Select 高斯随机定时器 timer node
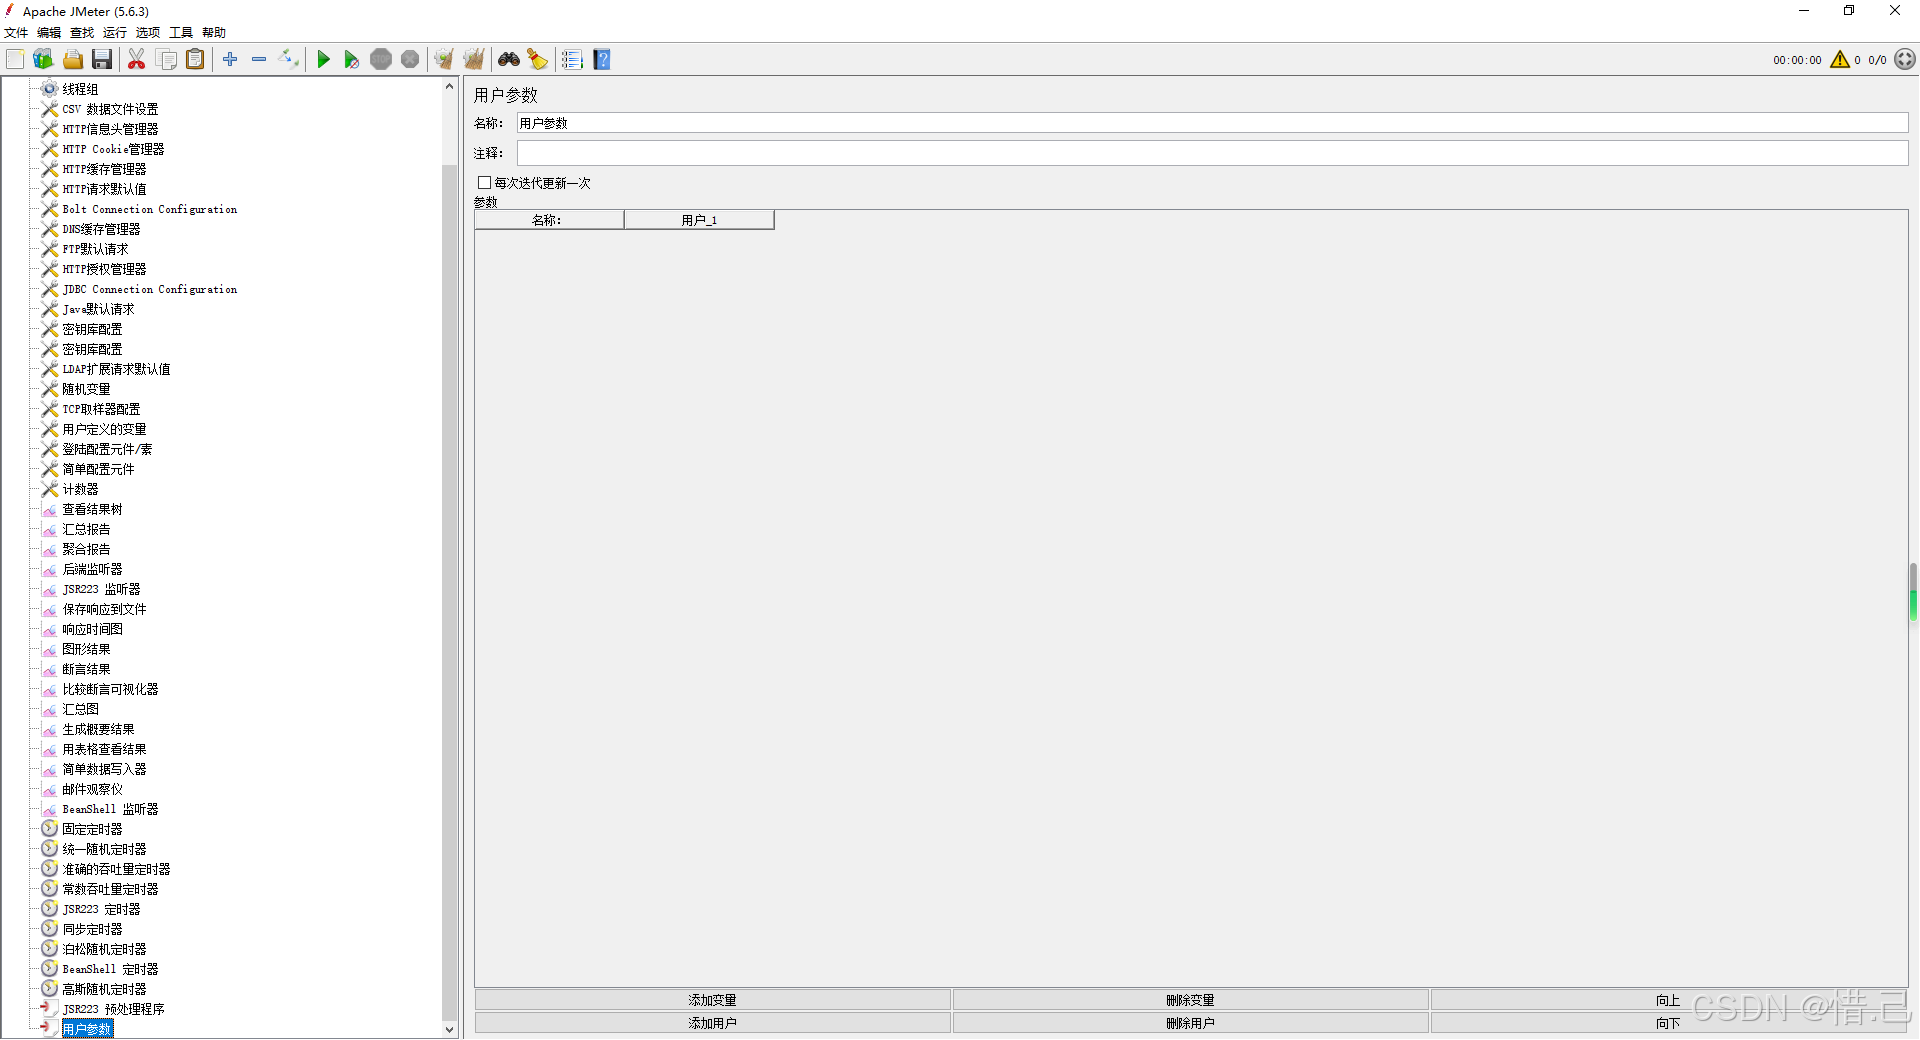This screenshot has height=1040, width=1920. (x=104, y=989)
